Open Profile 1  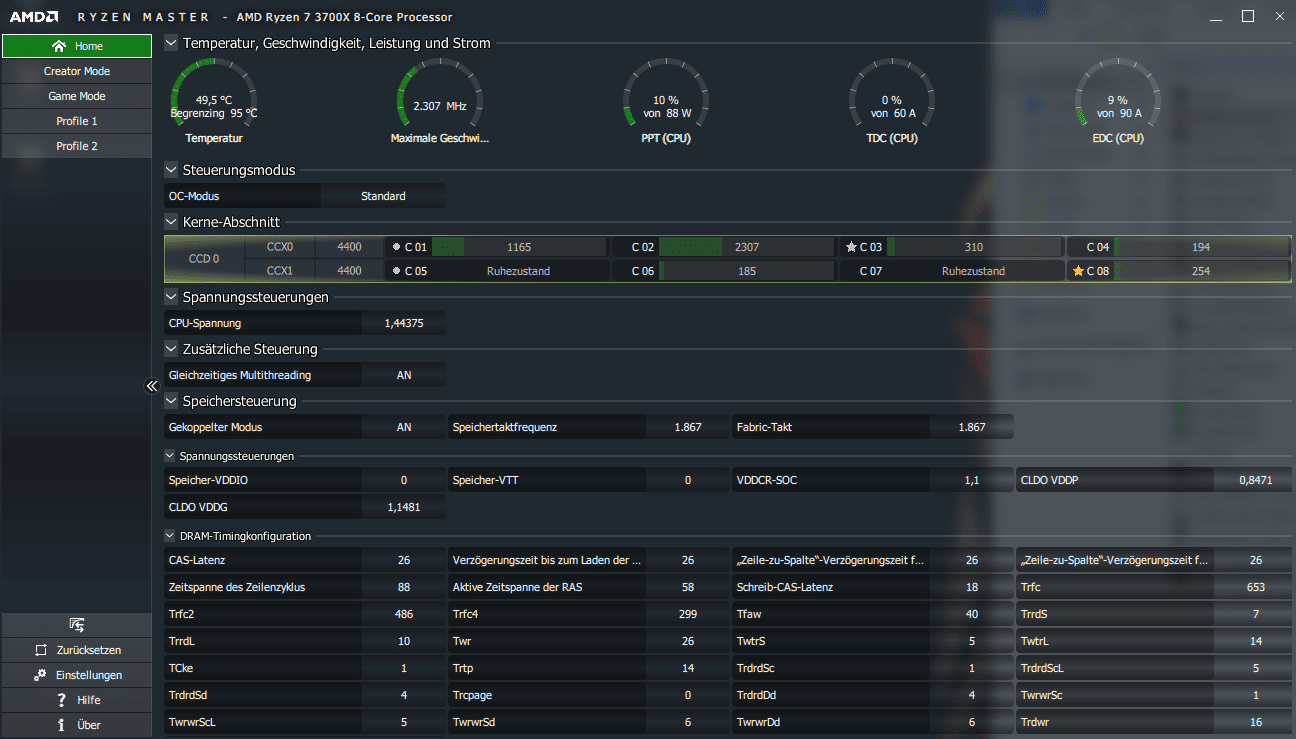coord(77,121)
